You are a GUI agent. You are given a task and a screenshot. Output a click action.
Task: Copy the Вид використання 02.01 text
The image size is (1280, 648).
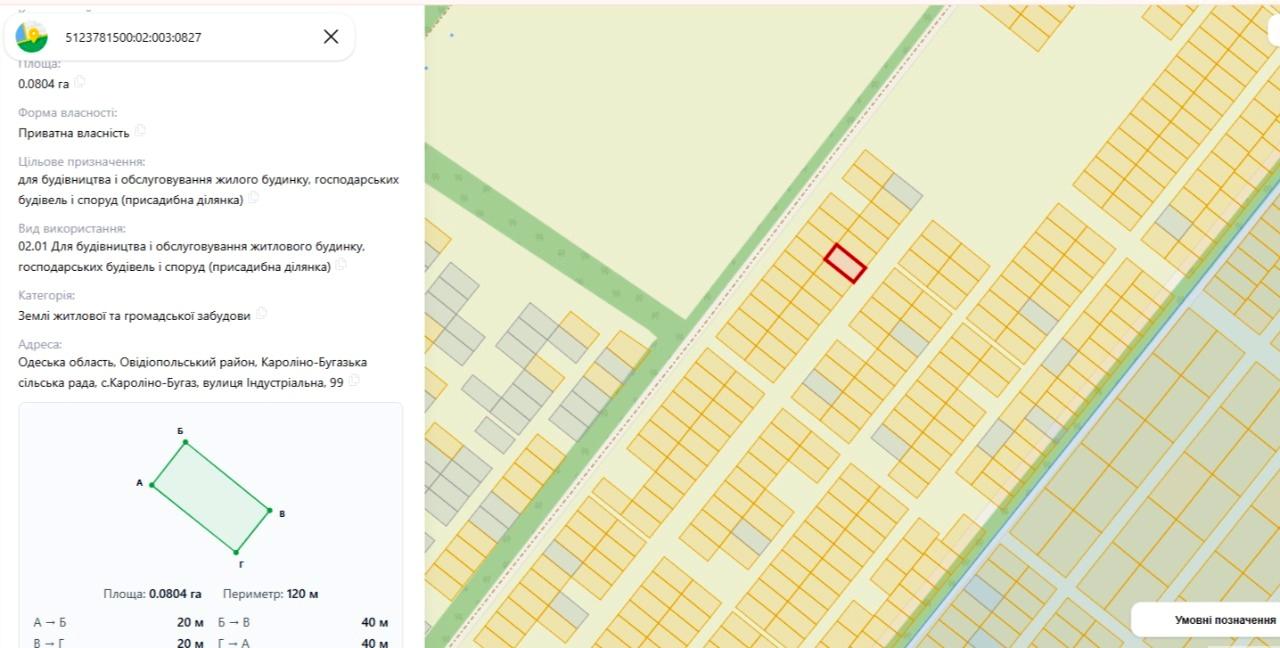click(x=341, y=265)
